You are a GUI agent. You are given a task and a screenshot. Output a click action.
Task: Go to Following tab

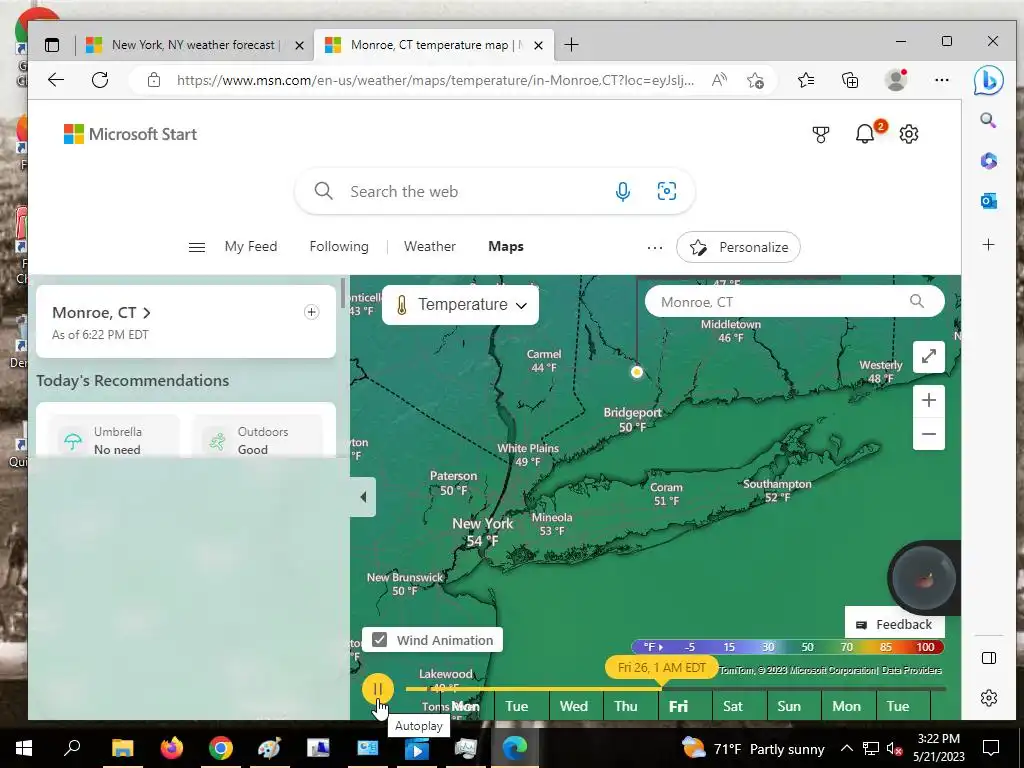[339, 246]
